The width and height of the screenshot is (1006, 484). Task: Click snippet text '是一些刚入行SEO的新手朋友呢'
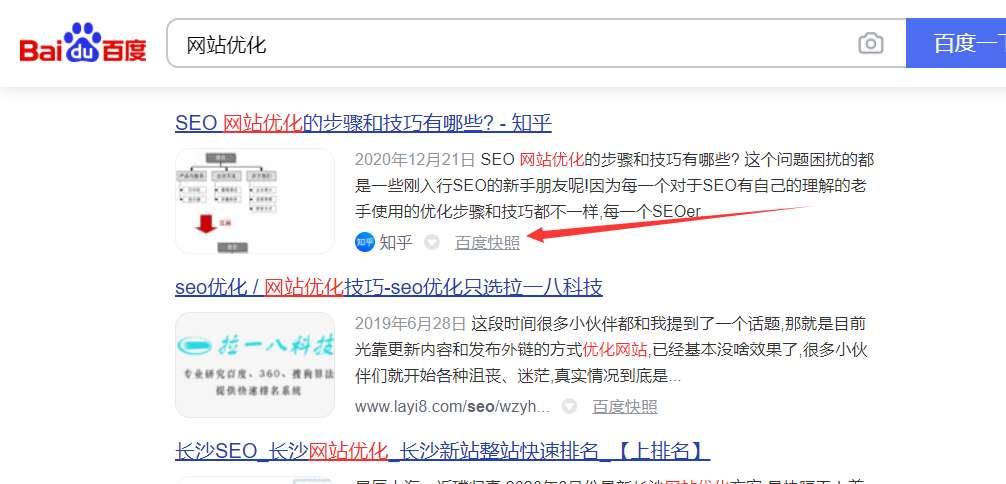(x=470, y=186)
